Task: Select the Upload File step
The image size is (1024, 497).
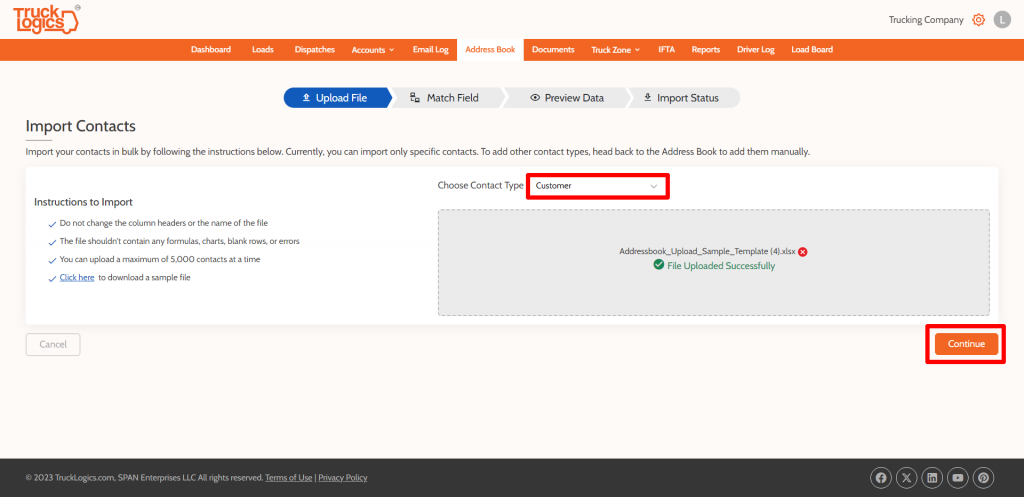Action: point(335,98)
